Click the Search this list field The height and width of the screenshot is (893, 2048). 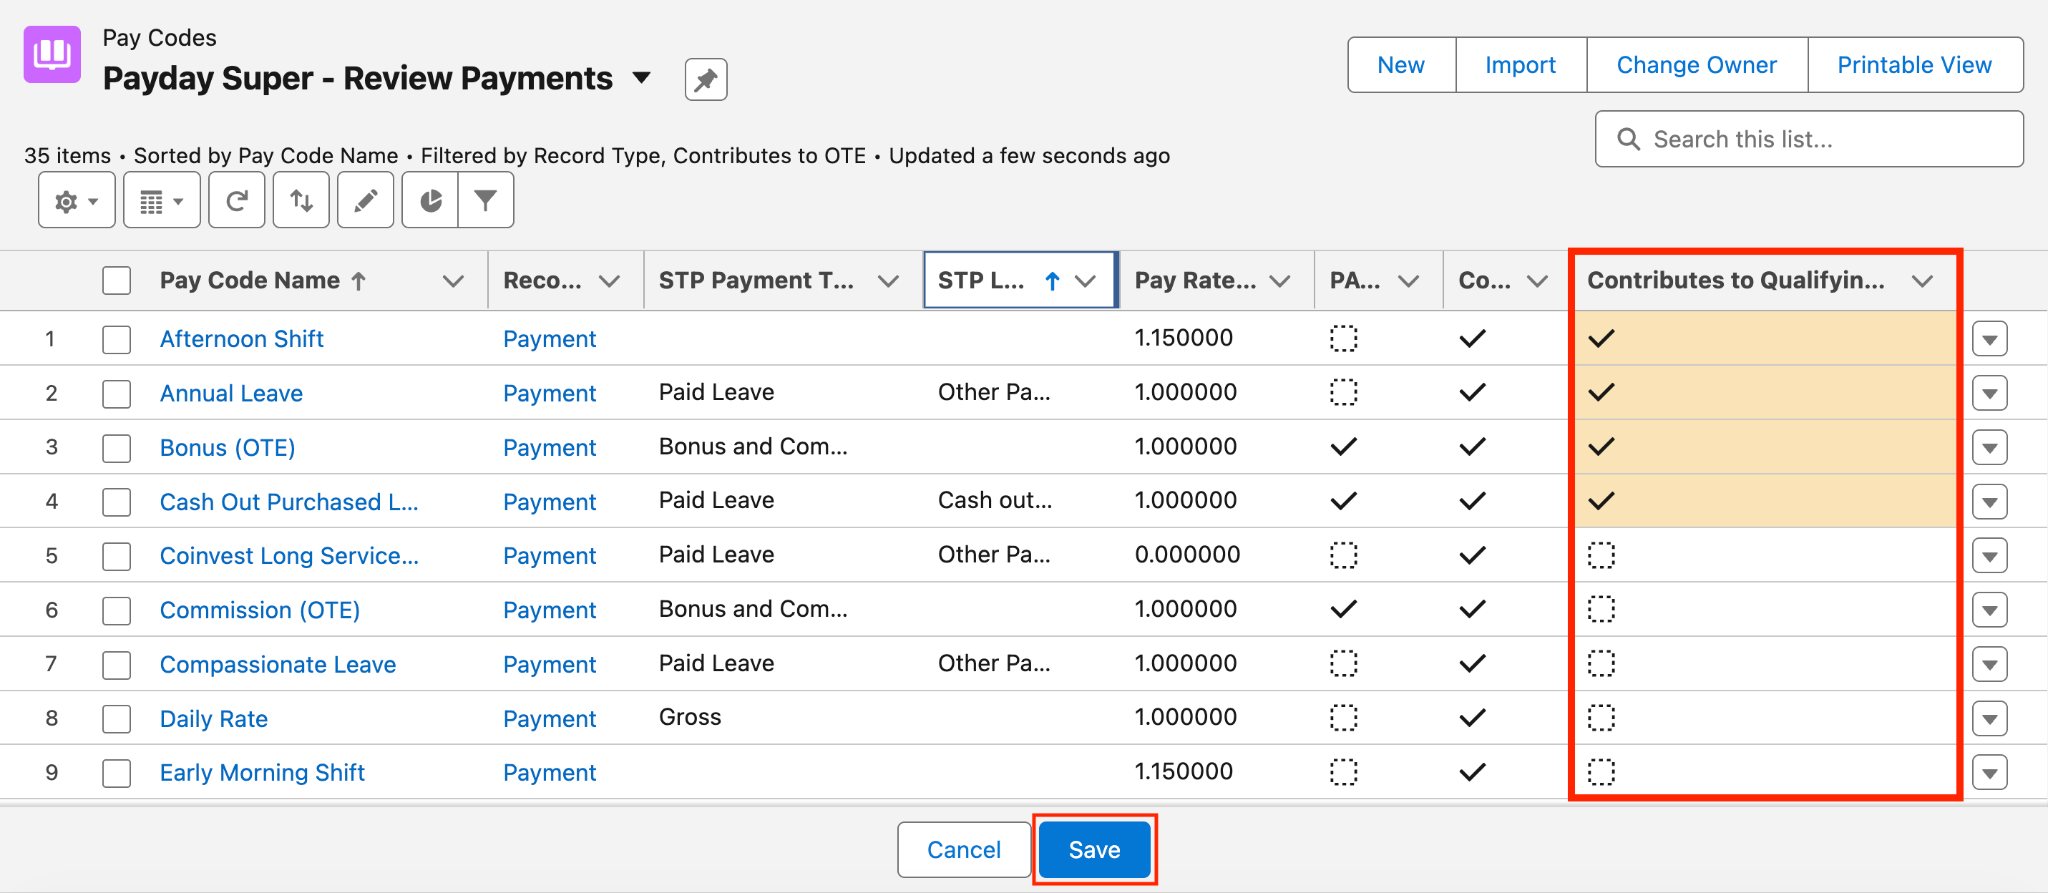pos(1809,139)
